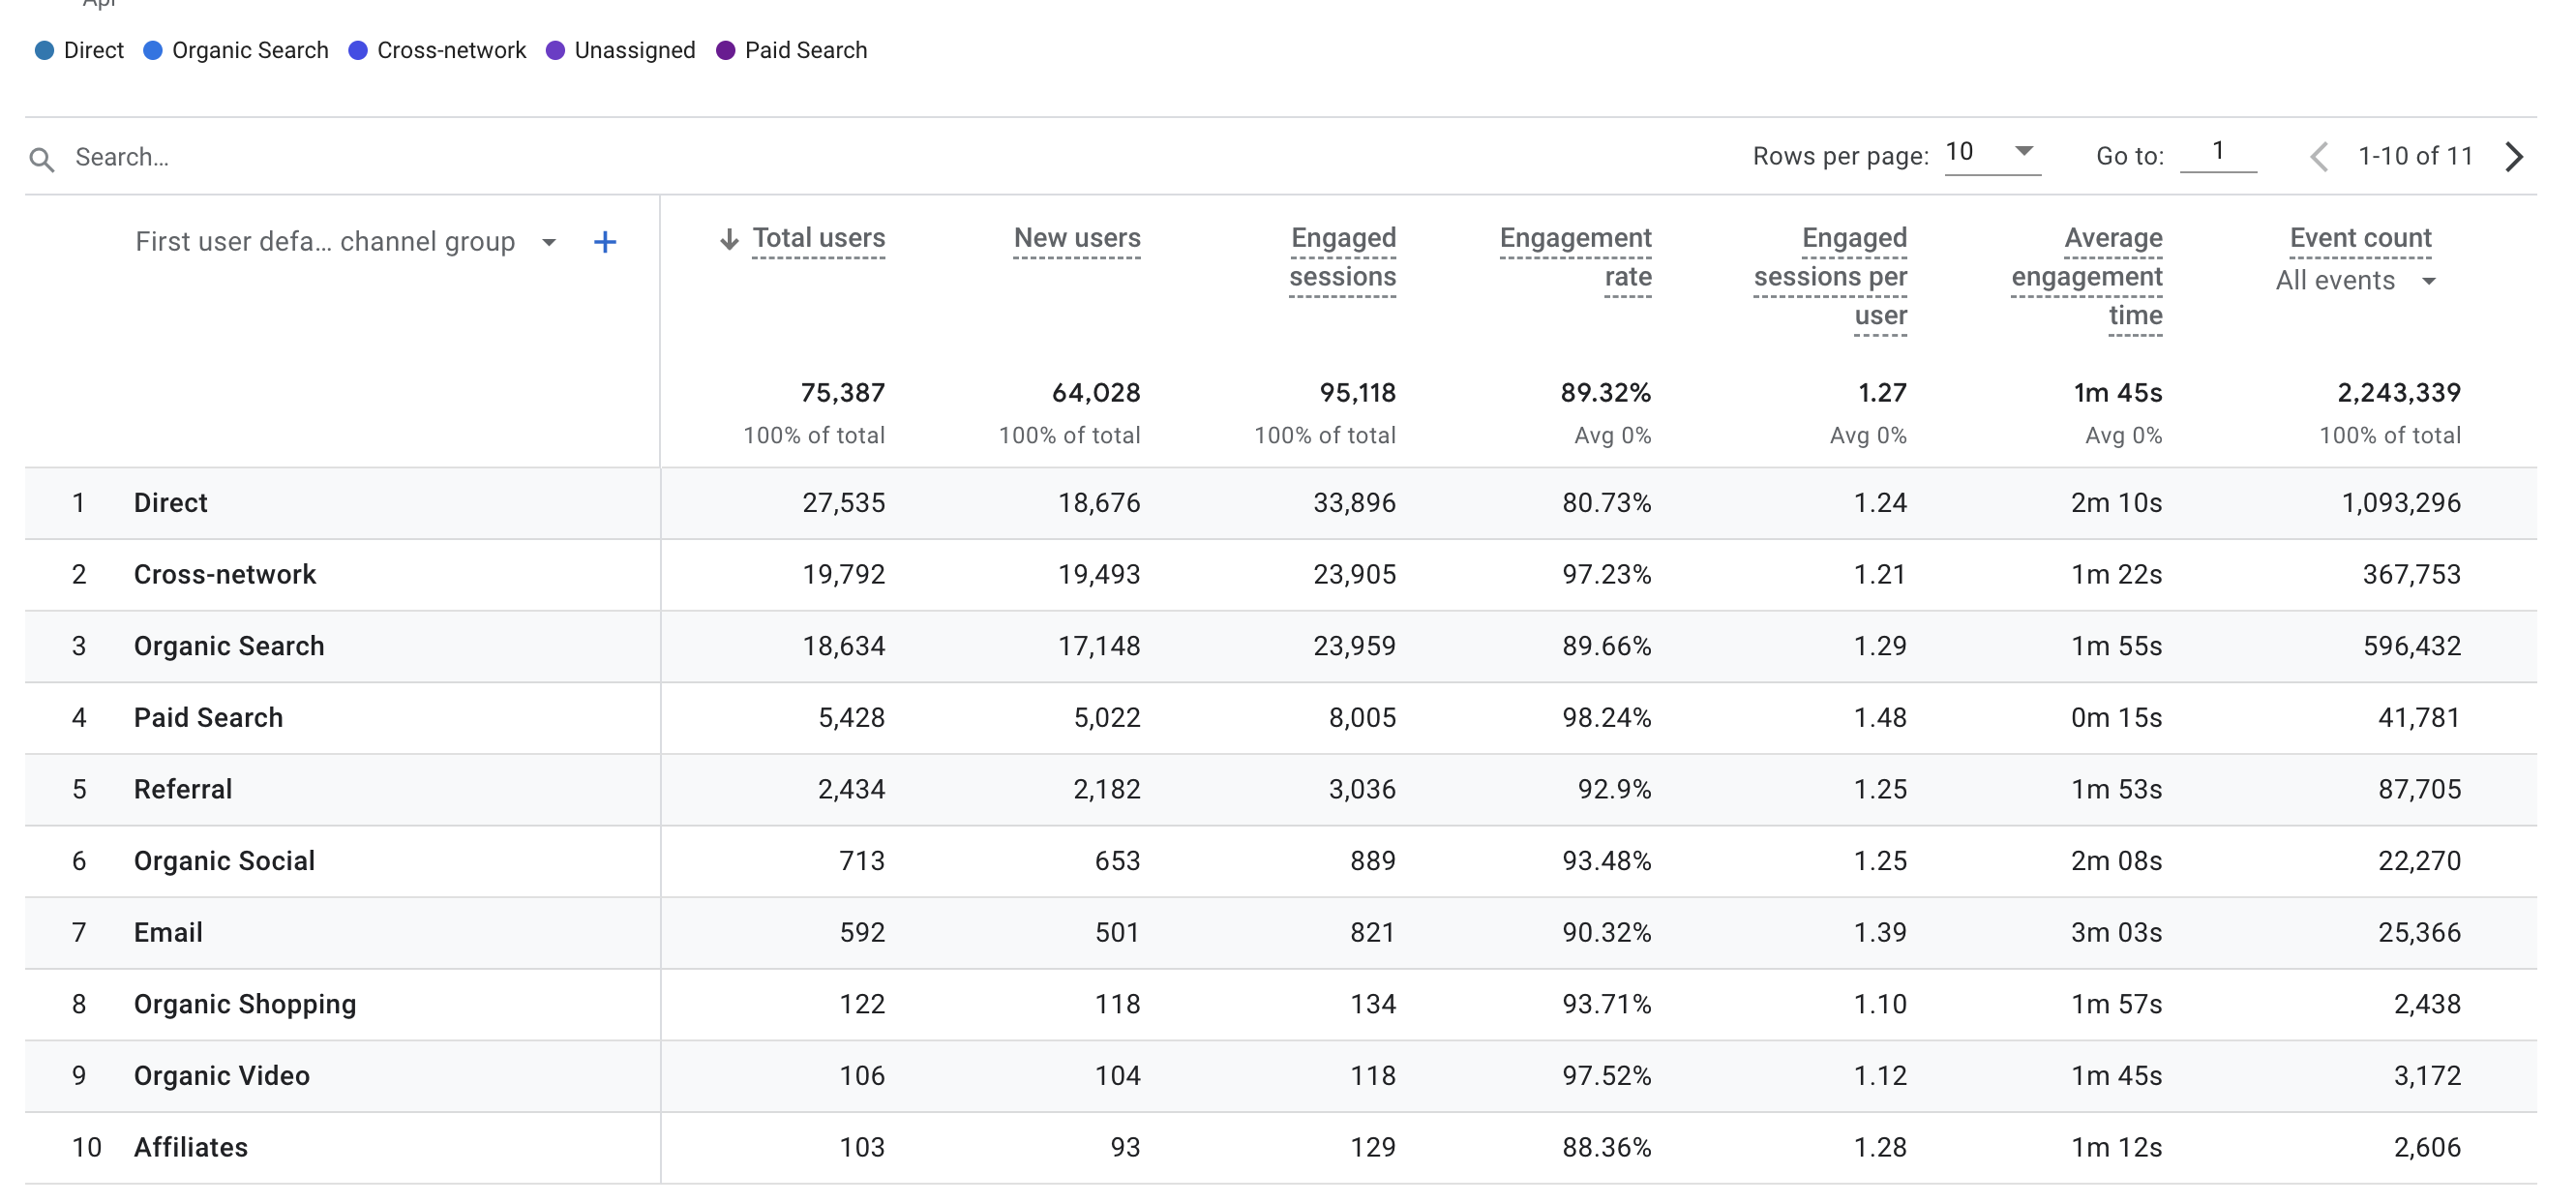Image resolution: width=2576 pixels, height=1204 pixels.
Task: Click the Direct legend color dot
Action: (x=44, y=51)
